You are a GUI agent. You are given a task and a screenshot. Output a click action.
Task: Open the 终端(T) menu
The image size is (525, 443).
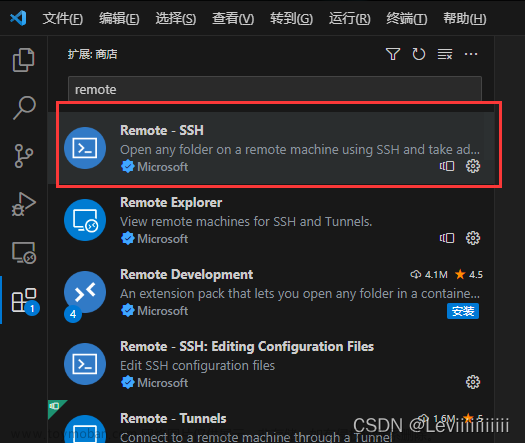point(407,18)
